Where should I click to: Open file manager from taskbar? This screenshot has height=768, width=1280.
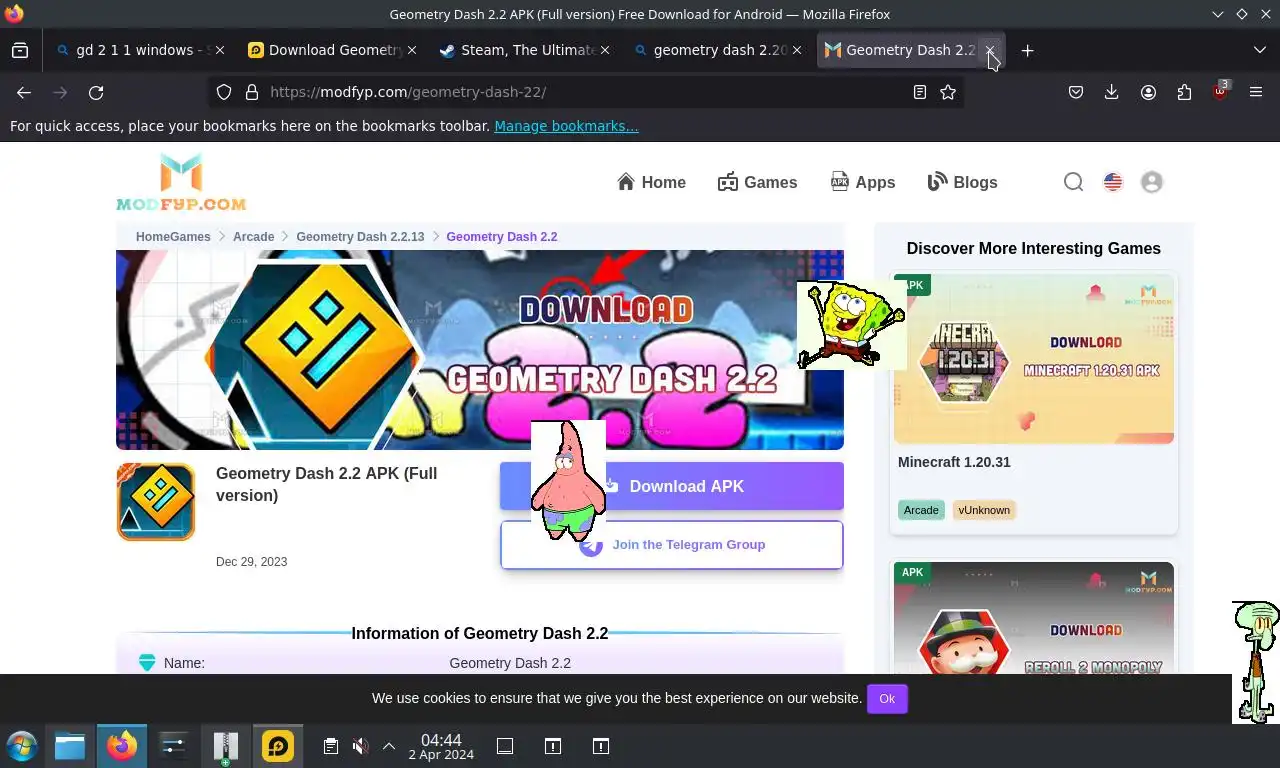[x=70, y=746]
